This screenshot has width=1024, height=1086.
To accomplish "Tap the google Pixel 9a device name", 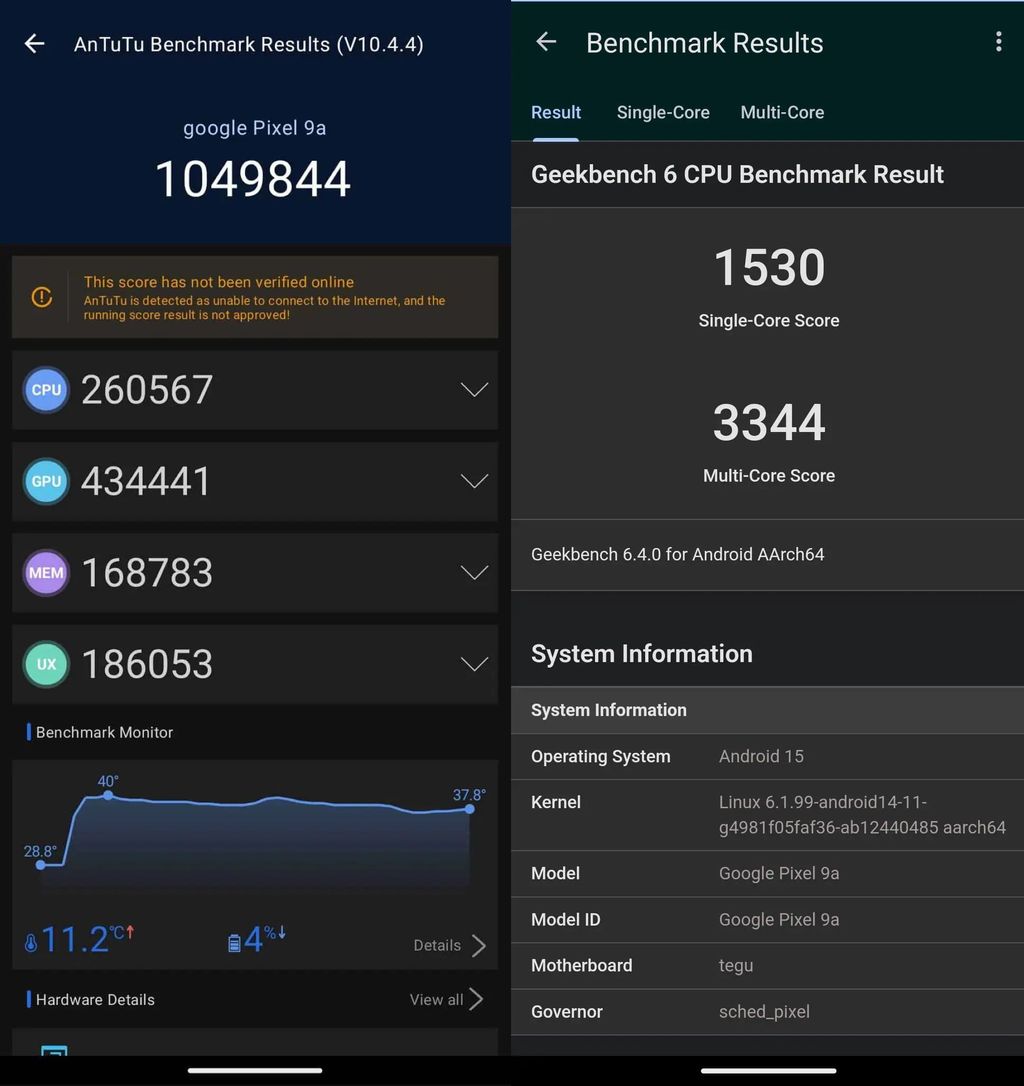I will click(x=254, y=128).
